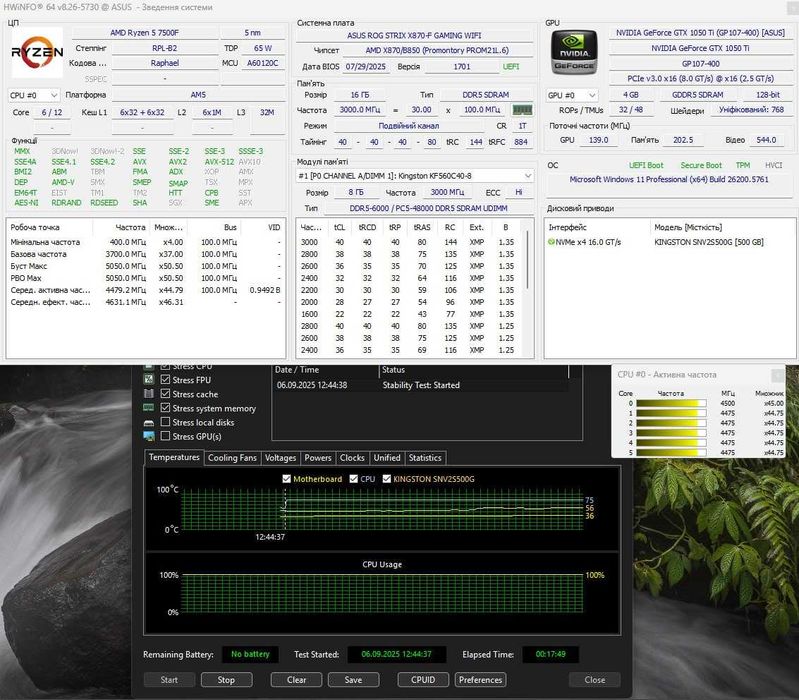
Task: Toggle the Stress FPU checkbox
Action: [165, 380]
